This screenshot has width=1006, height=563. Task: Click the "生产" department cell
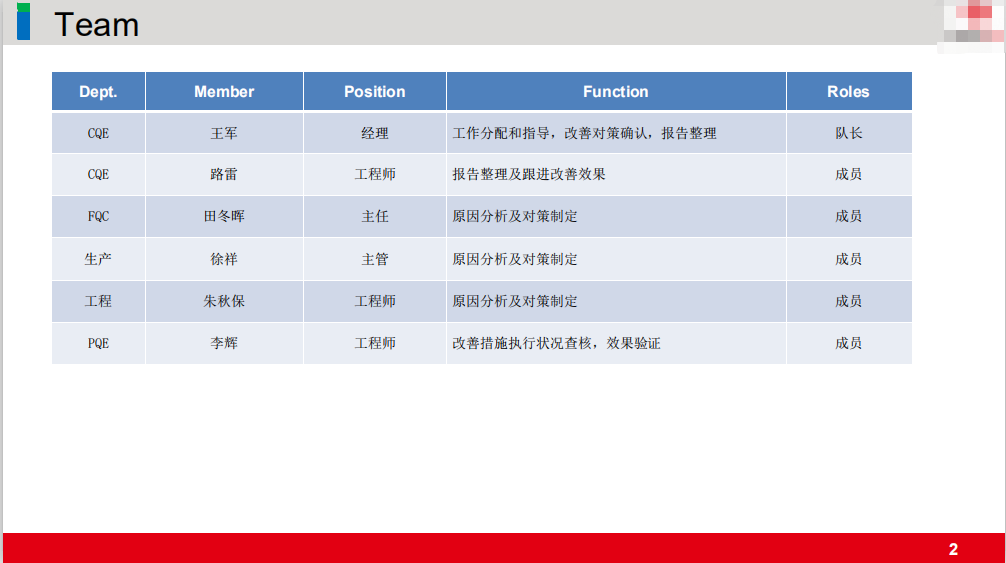pos(98,259)
